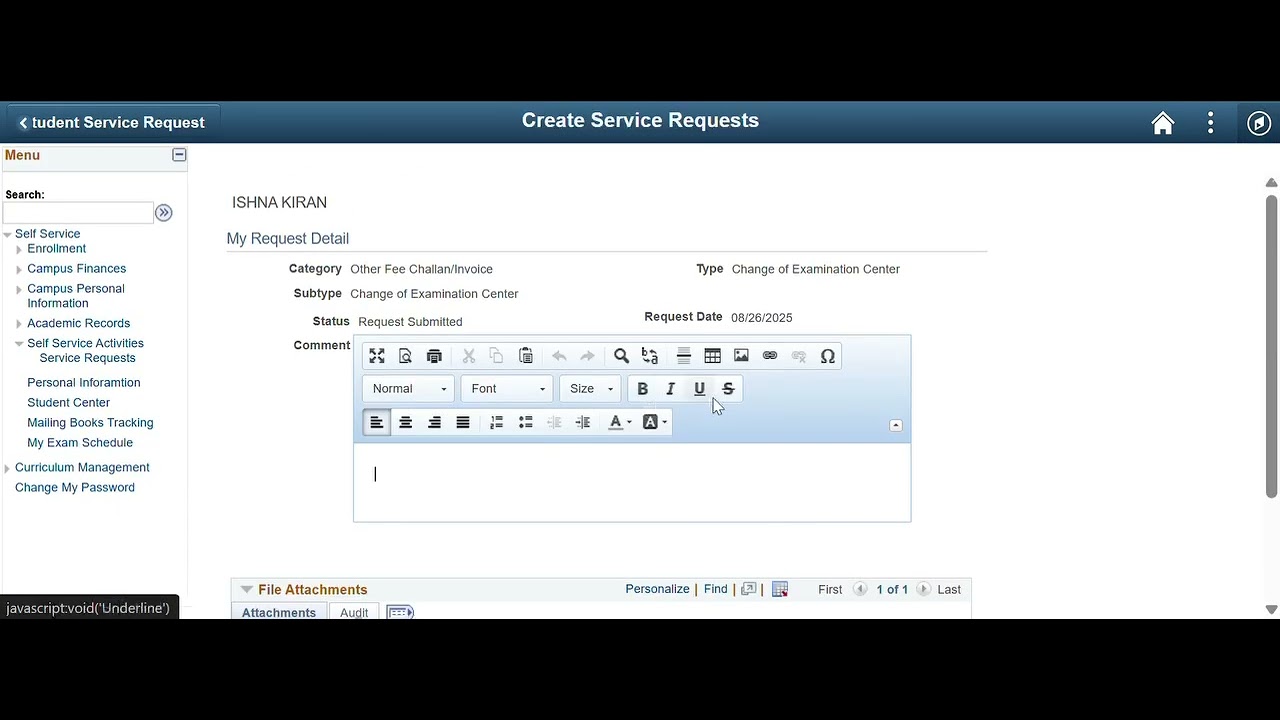Toggle strikethrough formatting

(x=728, y=389)
